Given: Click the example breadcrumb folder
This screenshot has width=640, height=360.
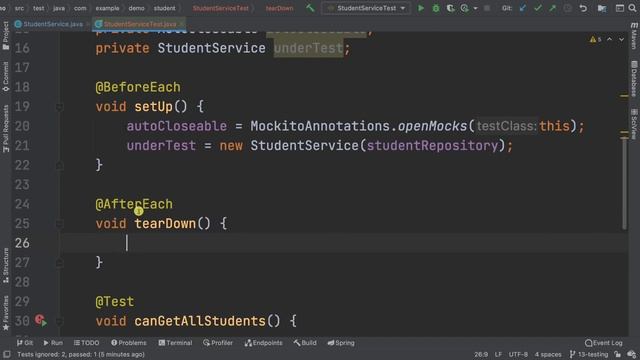Looking at the screenshot, I should (107, 8).
